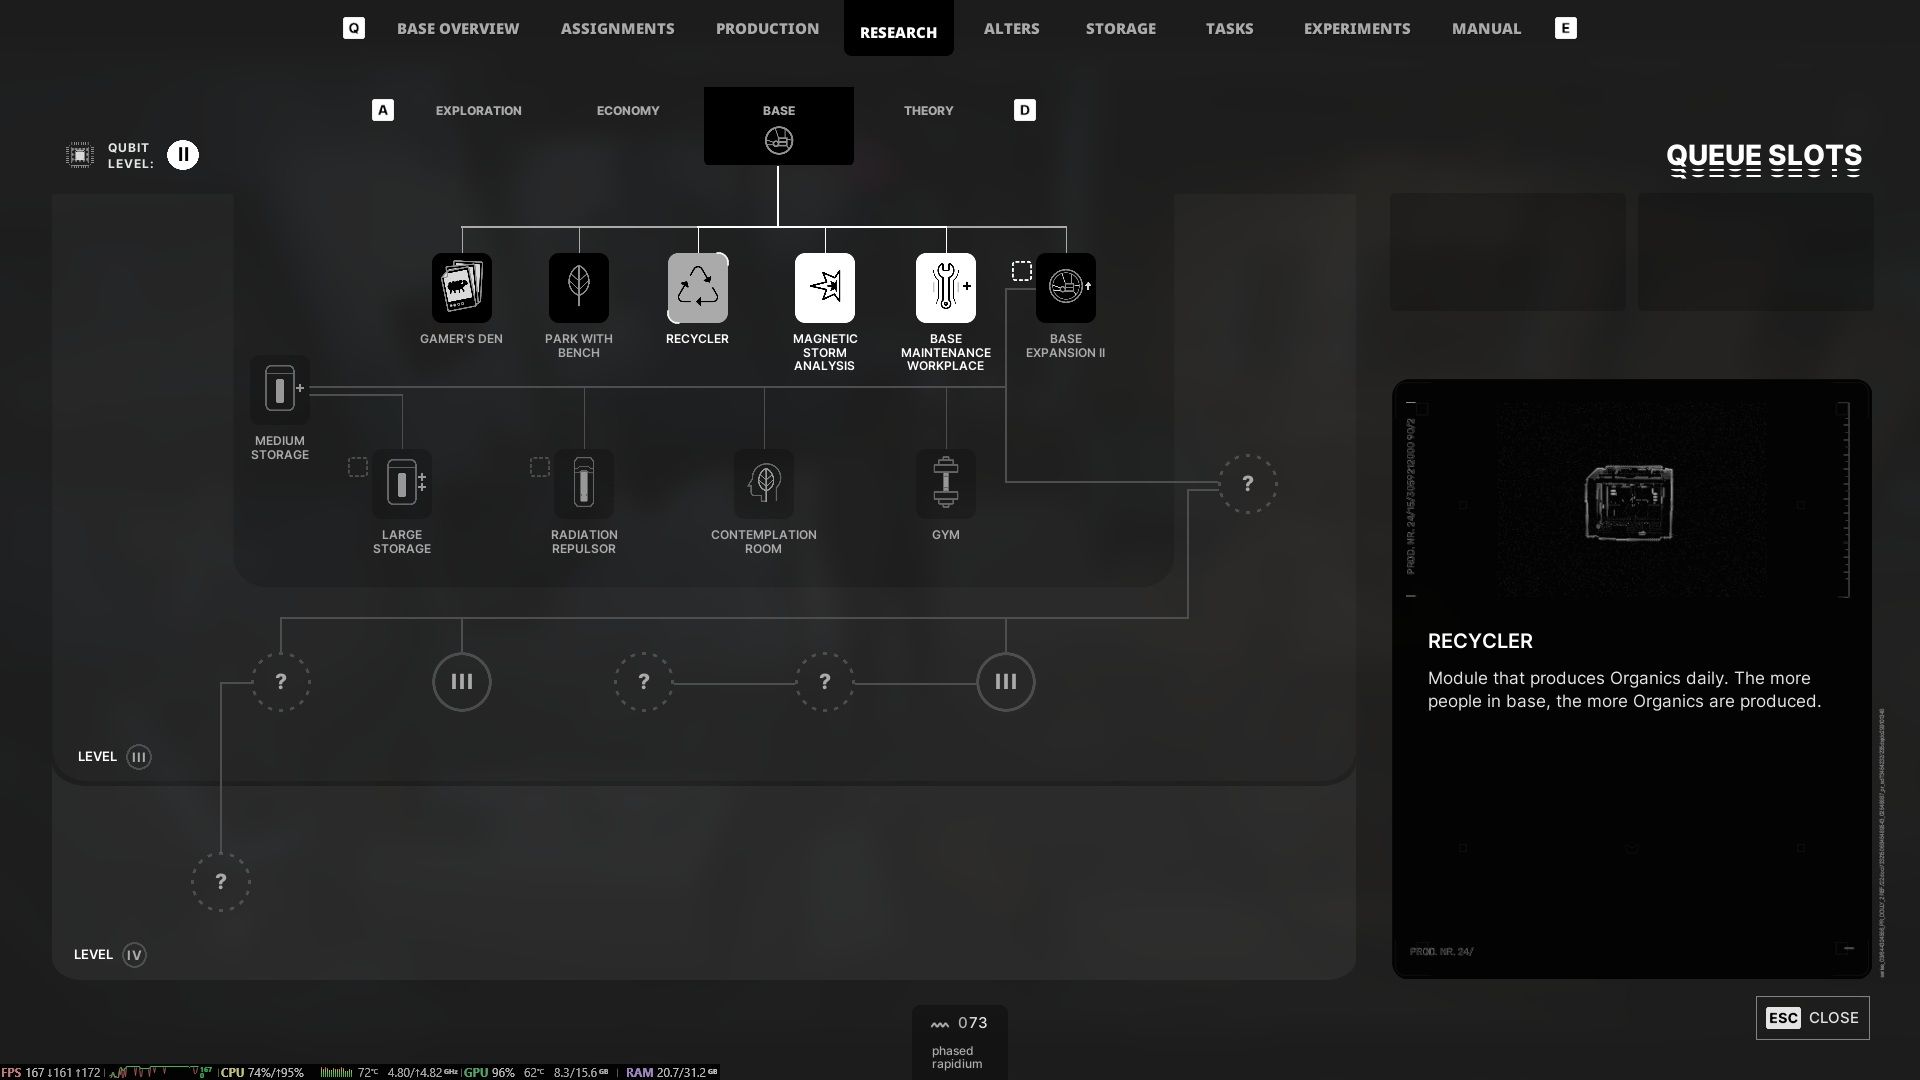Image resolution: width=1920 pixels, height=1080 pixels.
Task: Switch to Exploration research category
Action: 478,110
